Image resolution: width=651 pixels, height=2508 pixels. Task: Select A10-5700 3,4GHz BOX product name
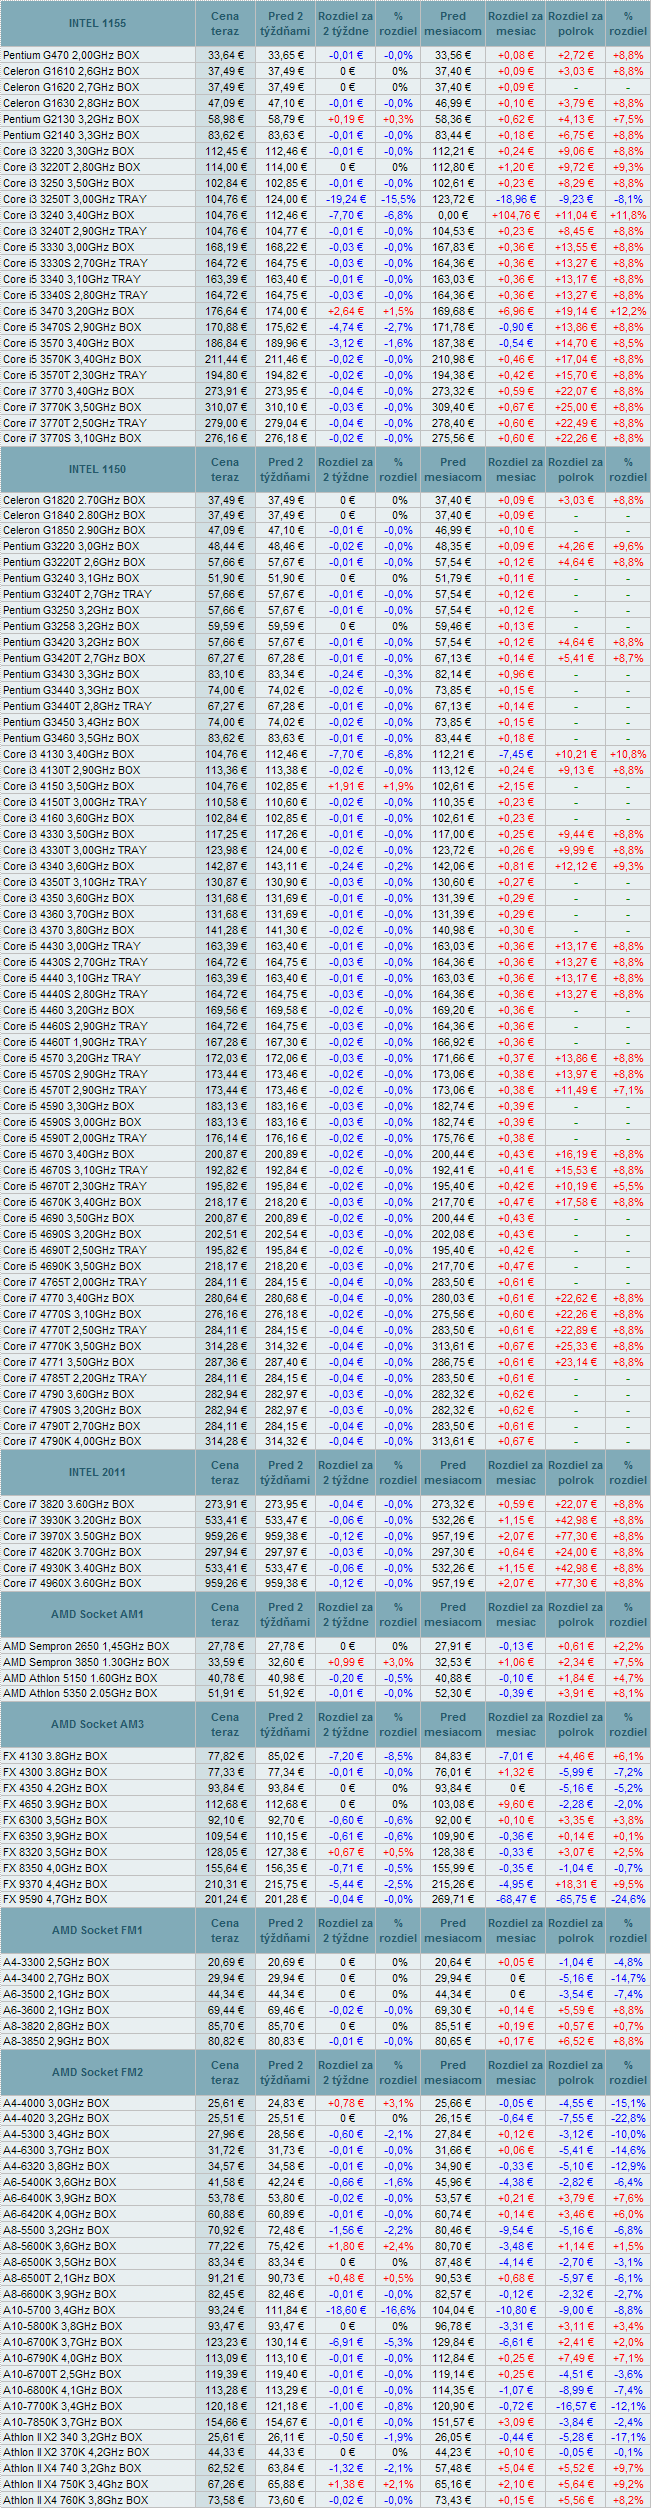point(59,2310)
